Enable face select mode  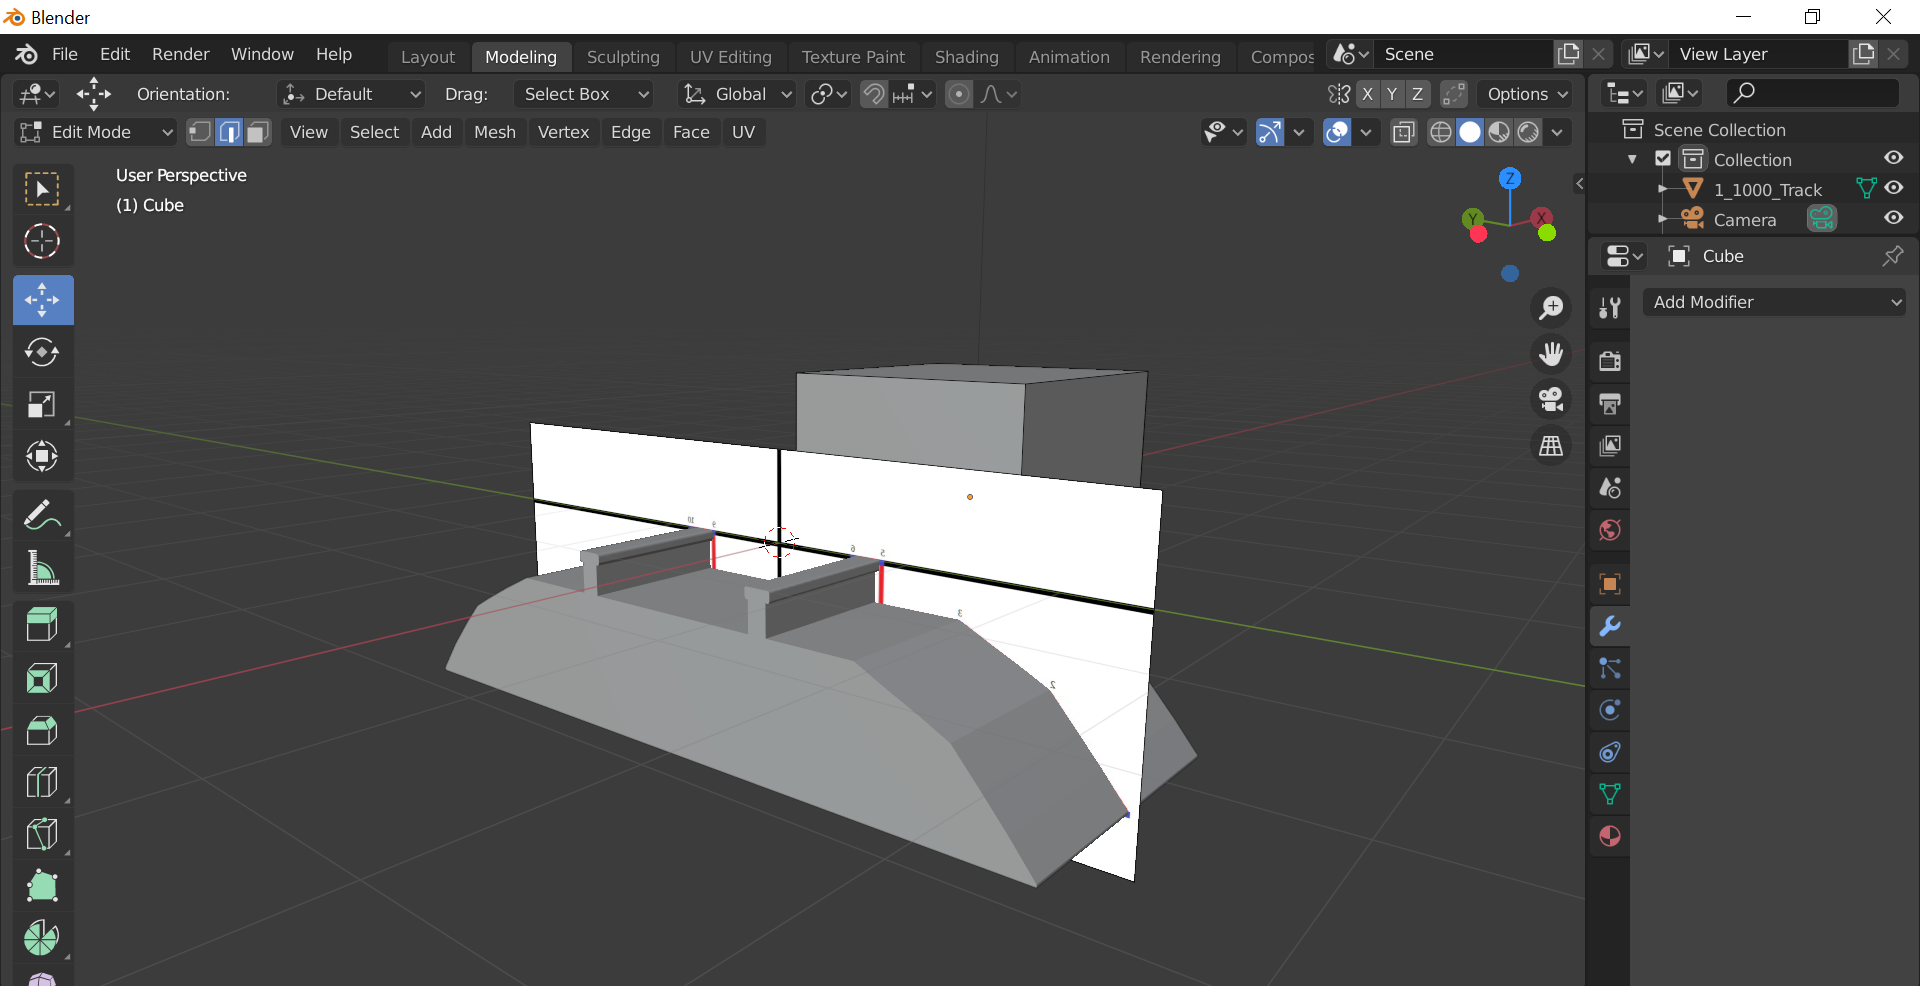pos(259,132)
